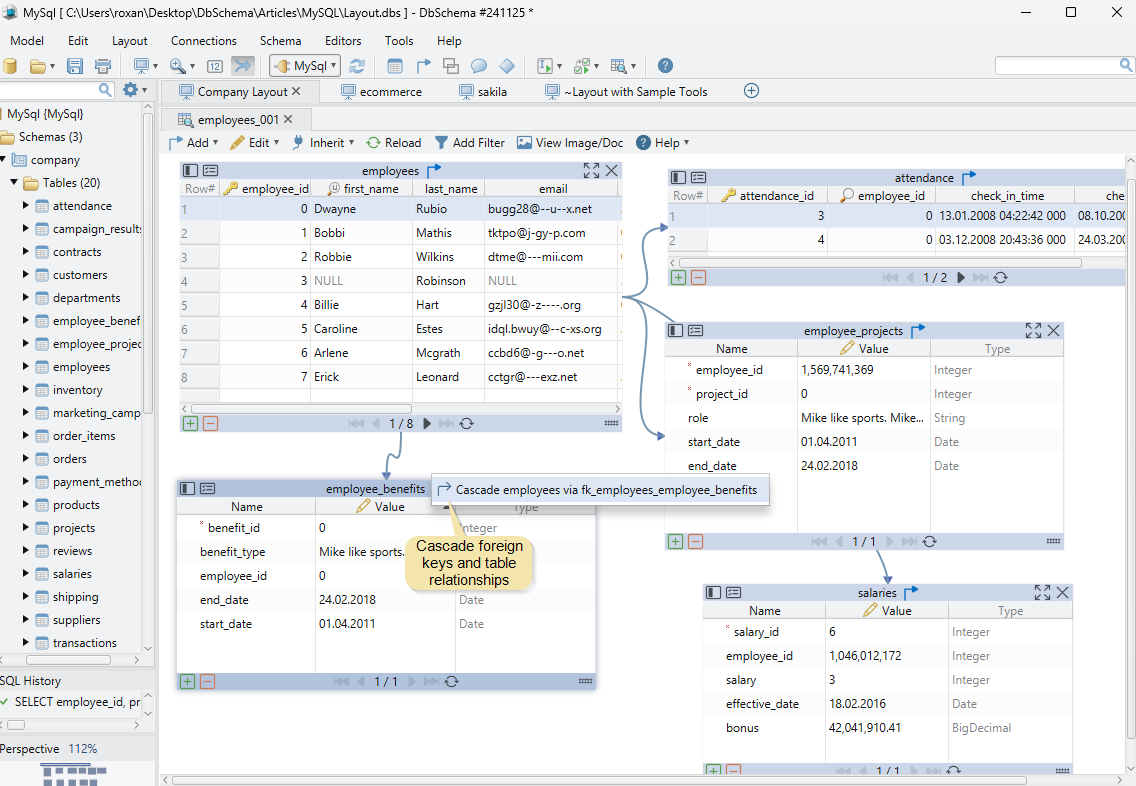
Task: Click the blue help question mark toolbar icon
Action: click(x=665, y=66)
